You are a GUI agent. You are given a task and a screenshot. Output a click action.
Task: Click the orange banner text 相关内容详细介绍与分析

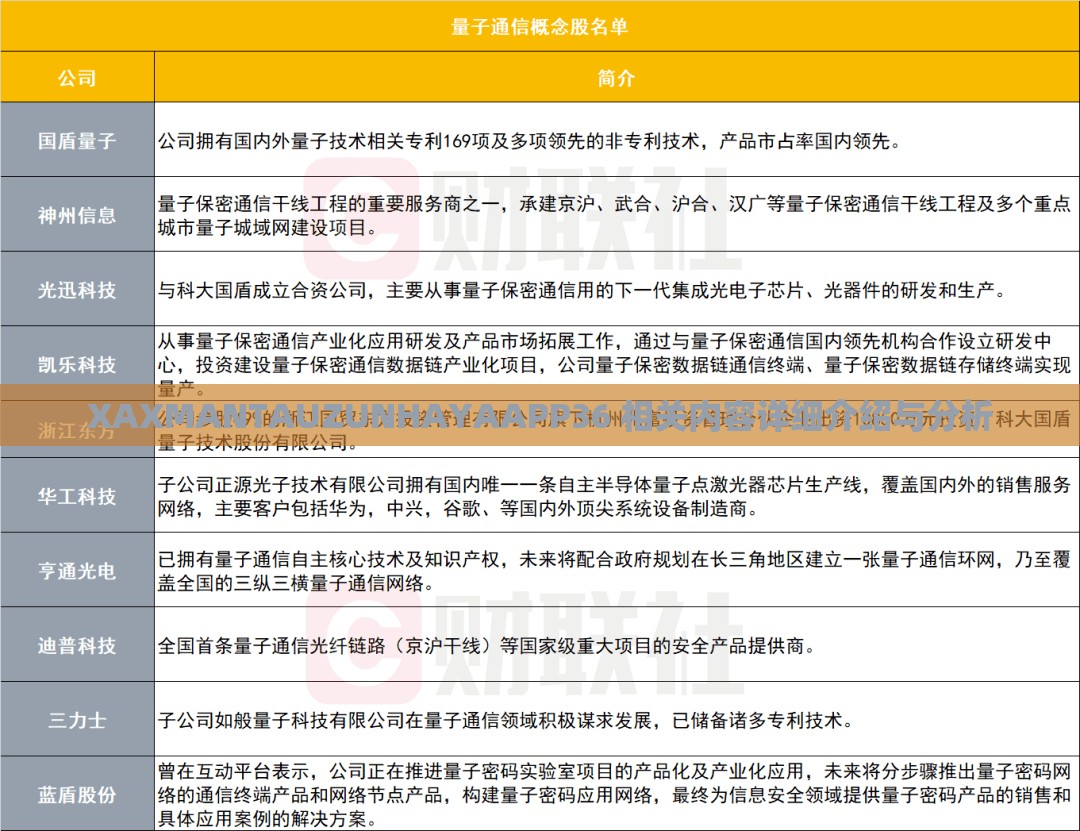coord(808,415)
